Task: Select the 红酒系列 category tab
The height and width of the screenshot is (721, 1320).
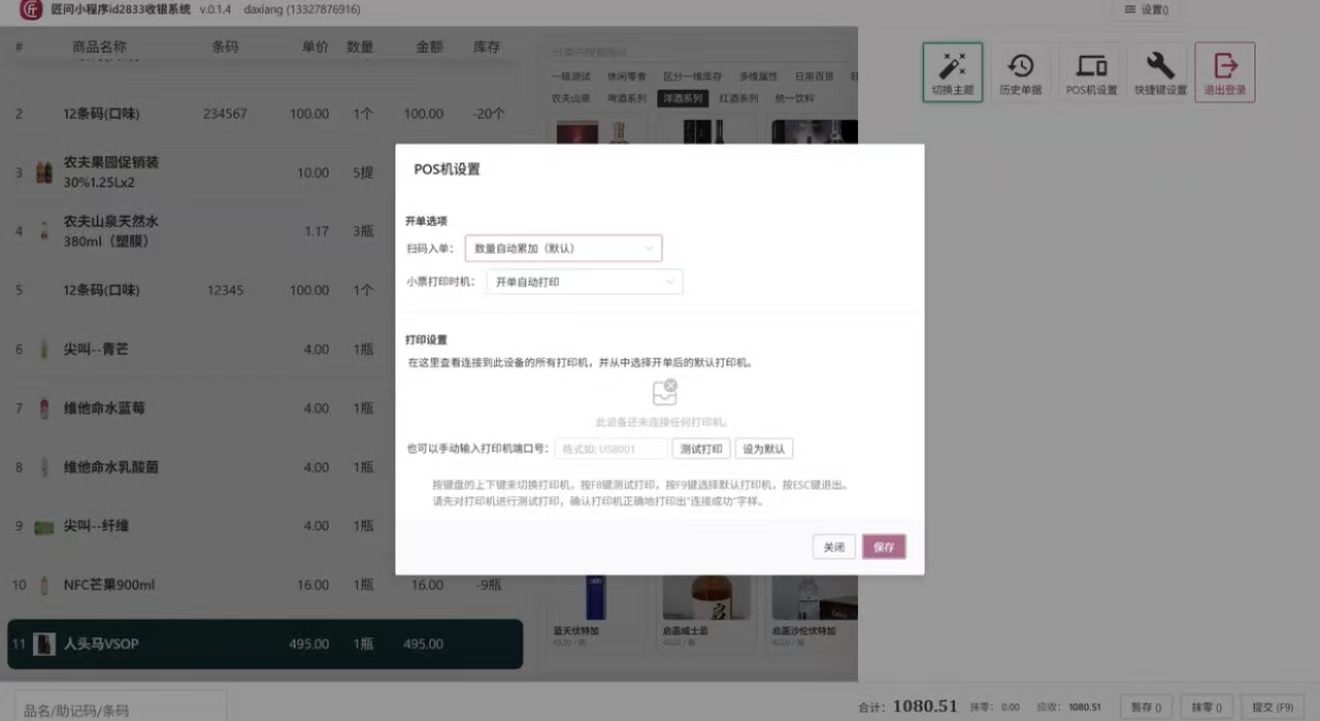Action: coord(739,98)
